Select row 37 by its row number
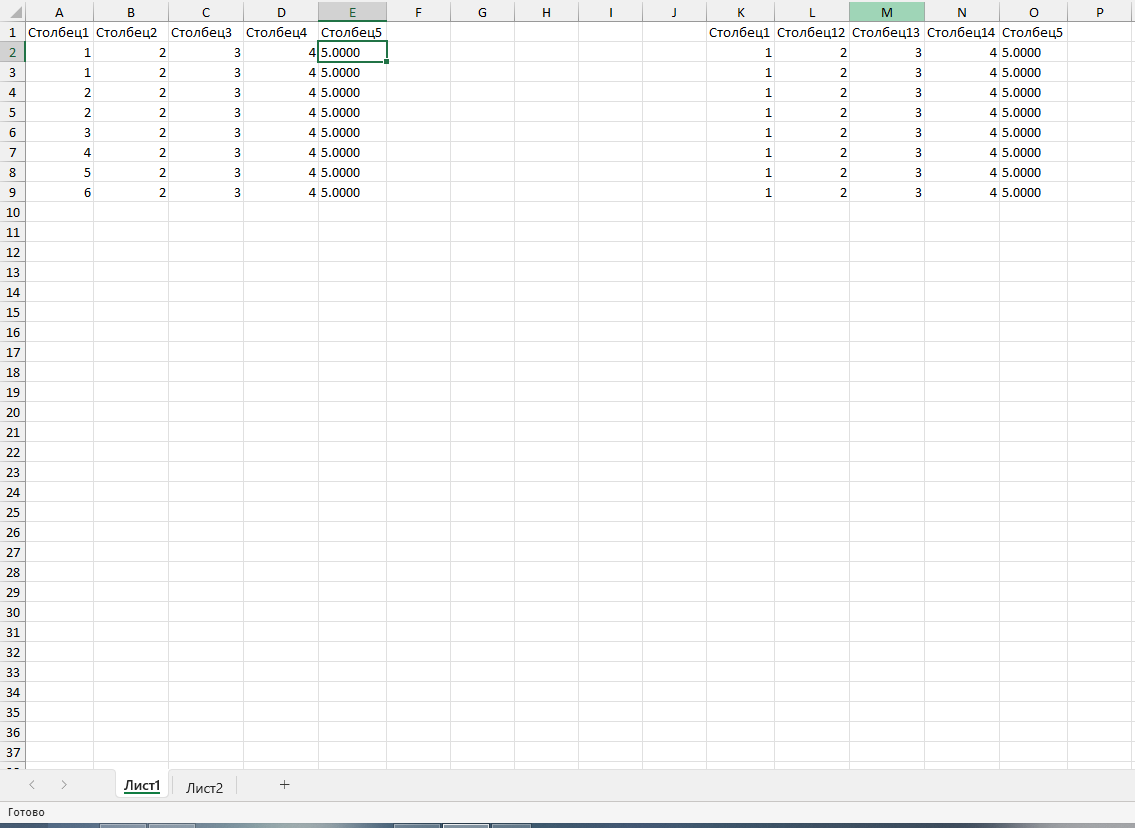 coord(12,752)
